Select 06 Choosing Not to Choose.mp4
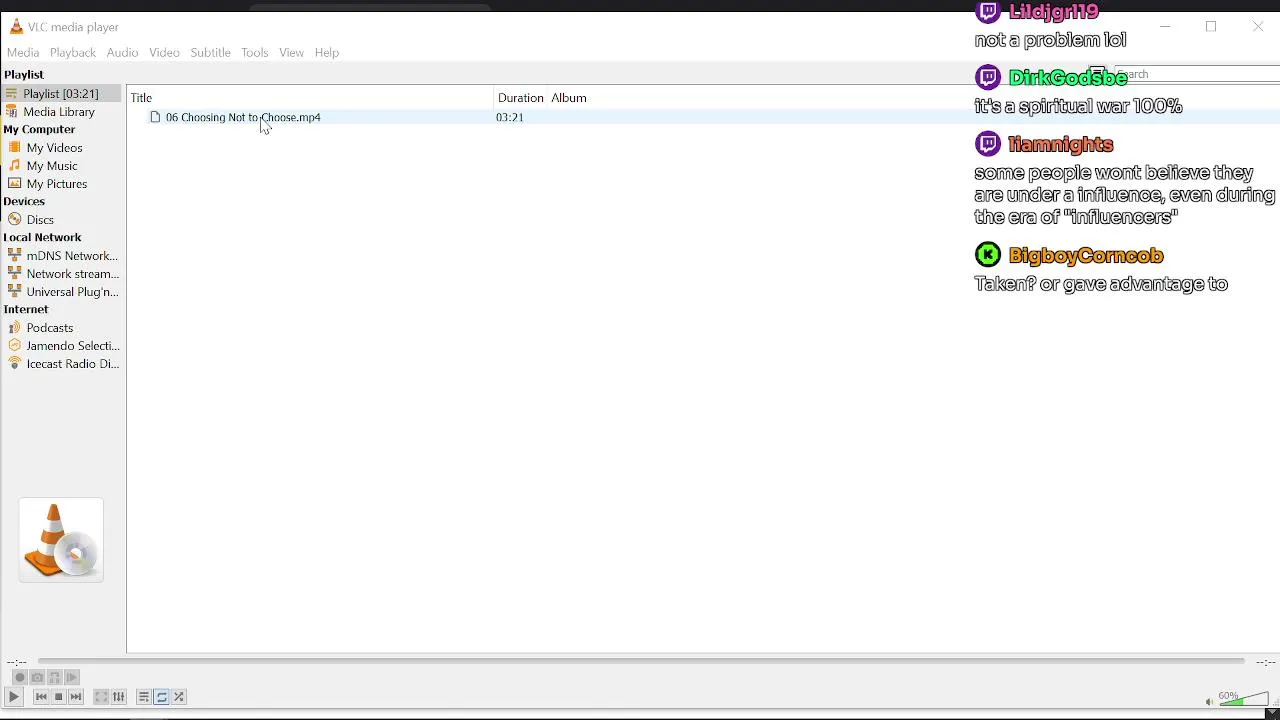Viewport: 1280px width, 720px height. pyautogui.click(x=243, y=117)
